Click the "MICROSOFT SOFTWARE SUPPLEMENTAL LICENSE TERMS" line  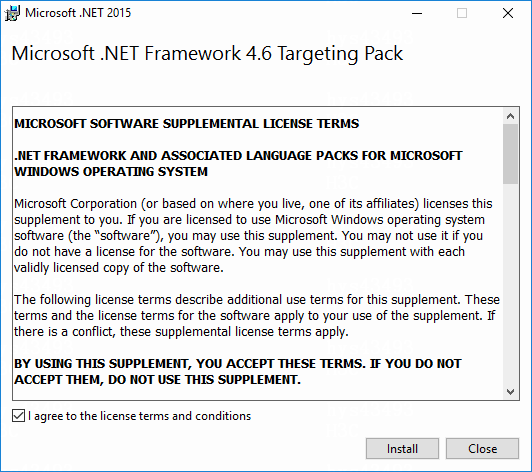click(x=187, y=124)
